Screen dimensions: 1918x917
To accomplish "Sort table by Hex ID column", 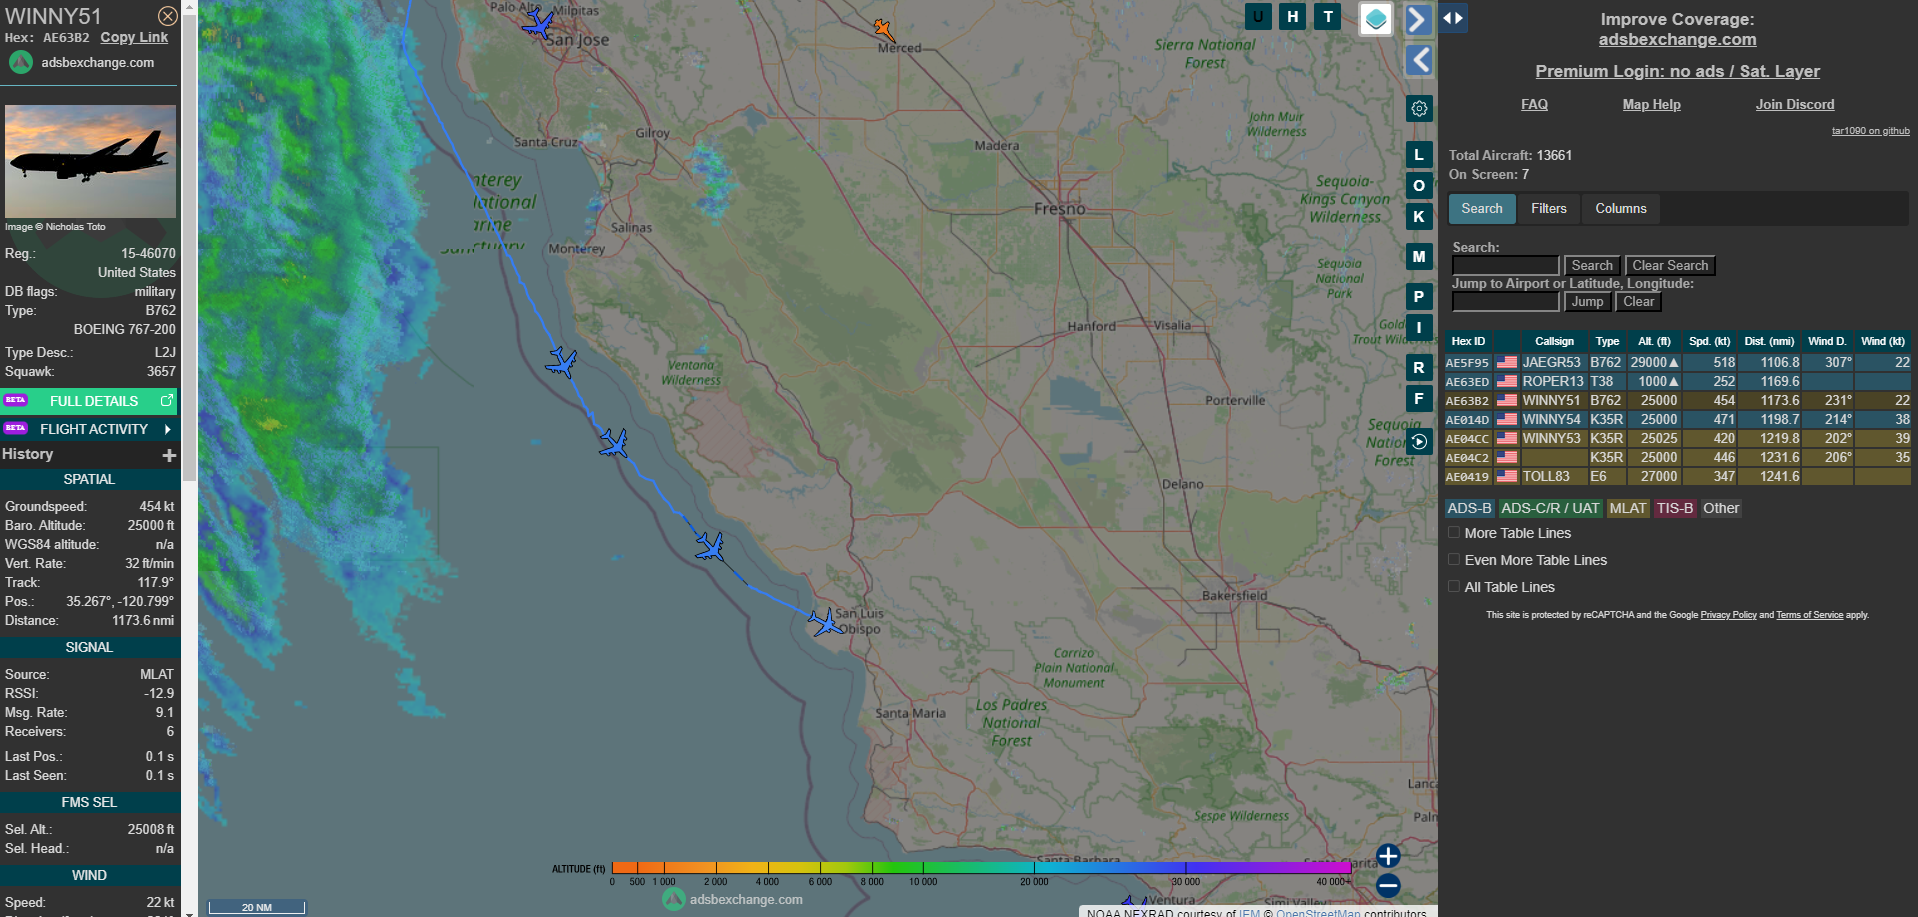I will point(1468,341).
